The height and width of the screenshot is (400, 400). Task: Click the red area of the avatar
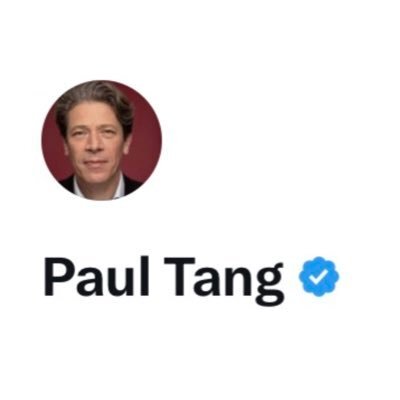coord(145,140)
